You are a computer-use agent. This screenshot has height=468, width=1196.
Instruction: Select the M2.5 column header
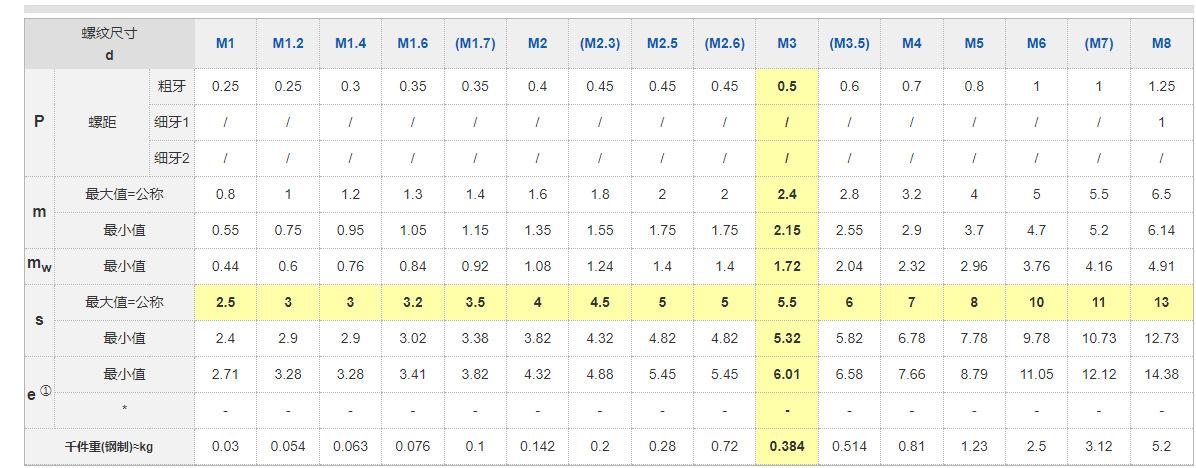click(x=662, y=44)
